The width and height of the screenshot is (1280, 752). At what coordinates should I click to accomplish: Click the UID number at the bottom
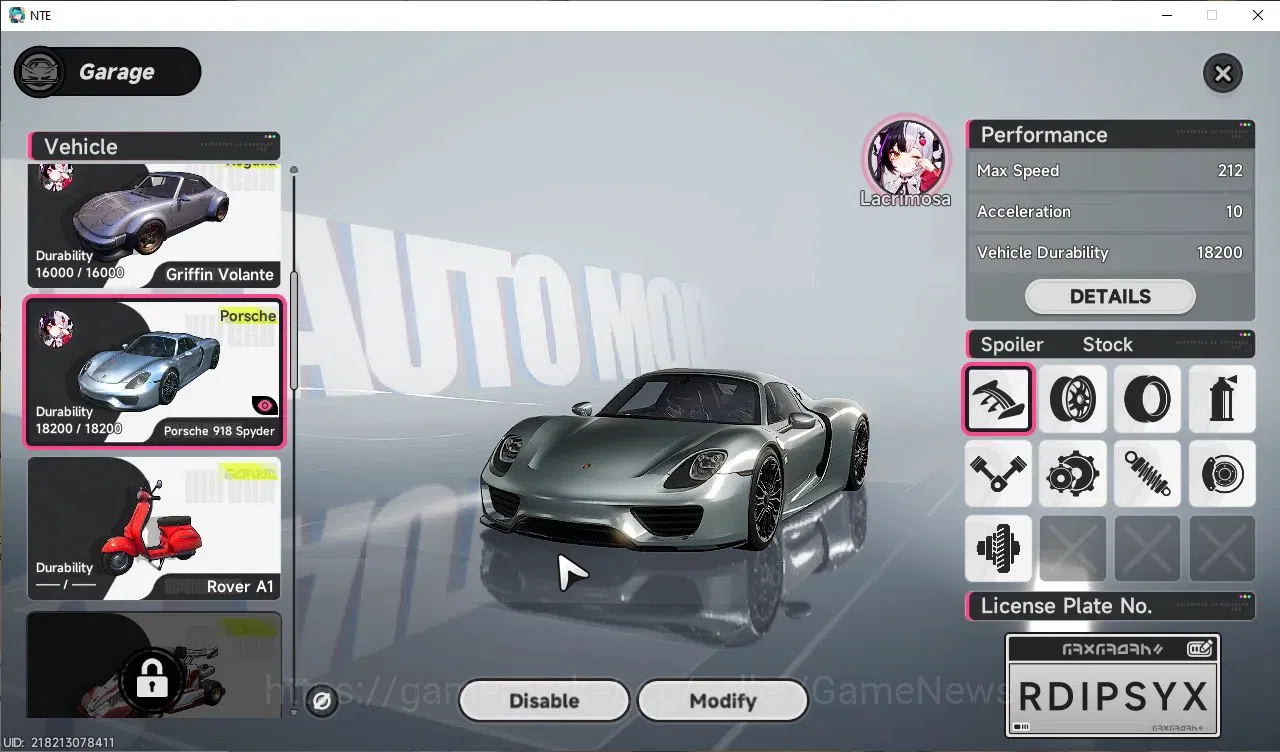[x=58, y=743]
